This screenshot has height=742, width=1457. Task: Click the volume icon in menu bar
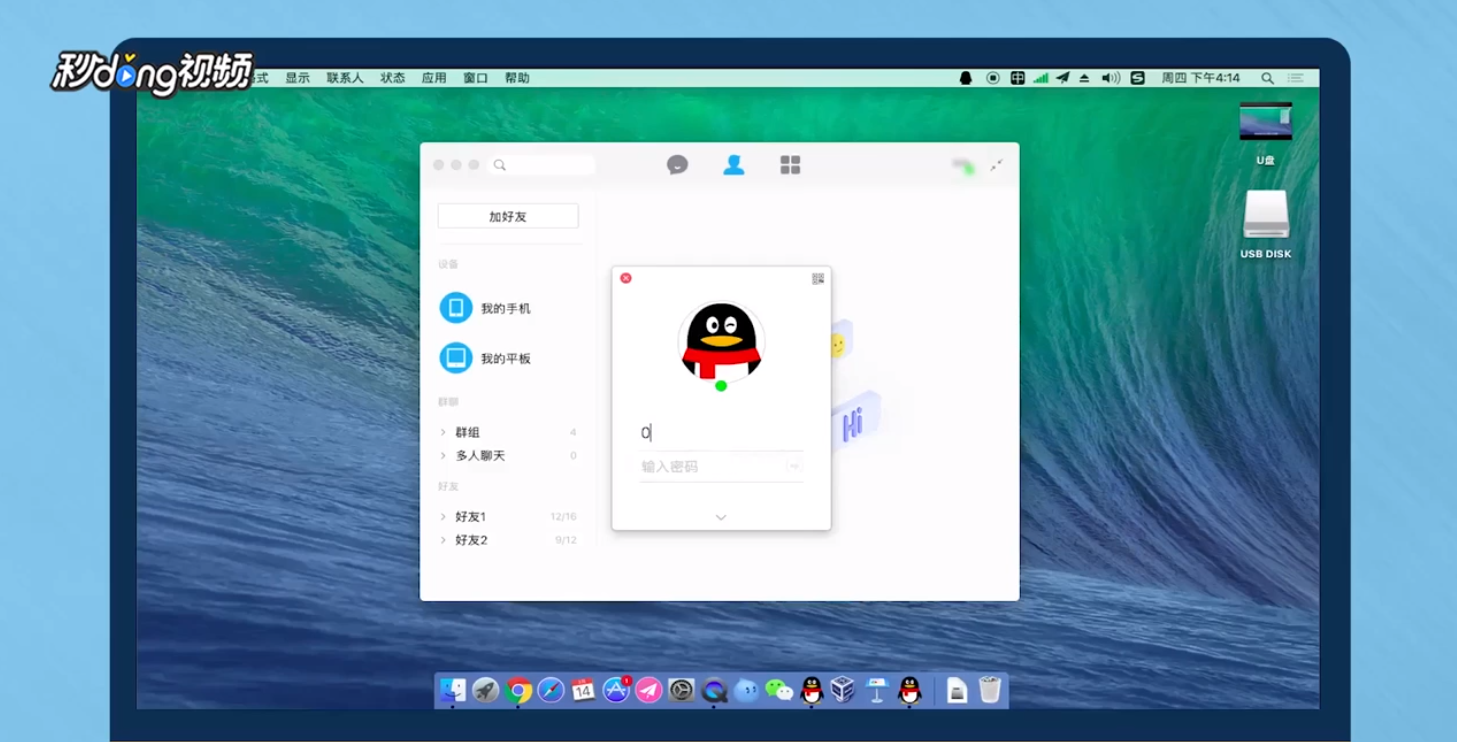pos(1109,77)
